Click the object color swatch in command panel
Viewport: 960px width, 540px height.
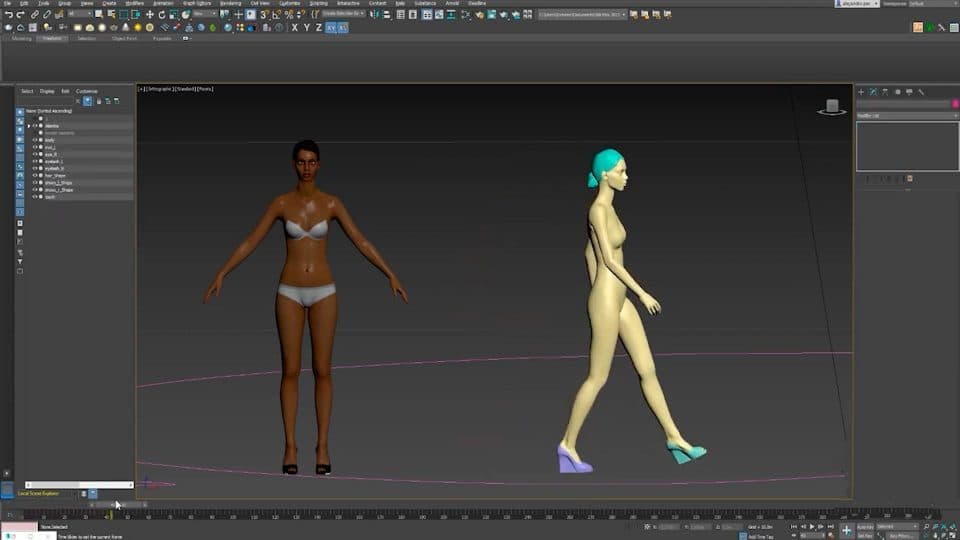(956, 104)
